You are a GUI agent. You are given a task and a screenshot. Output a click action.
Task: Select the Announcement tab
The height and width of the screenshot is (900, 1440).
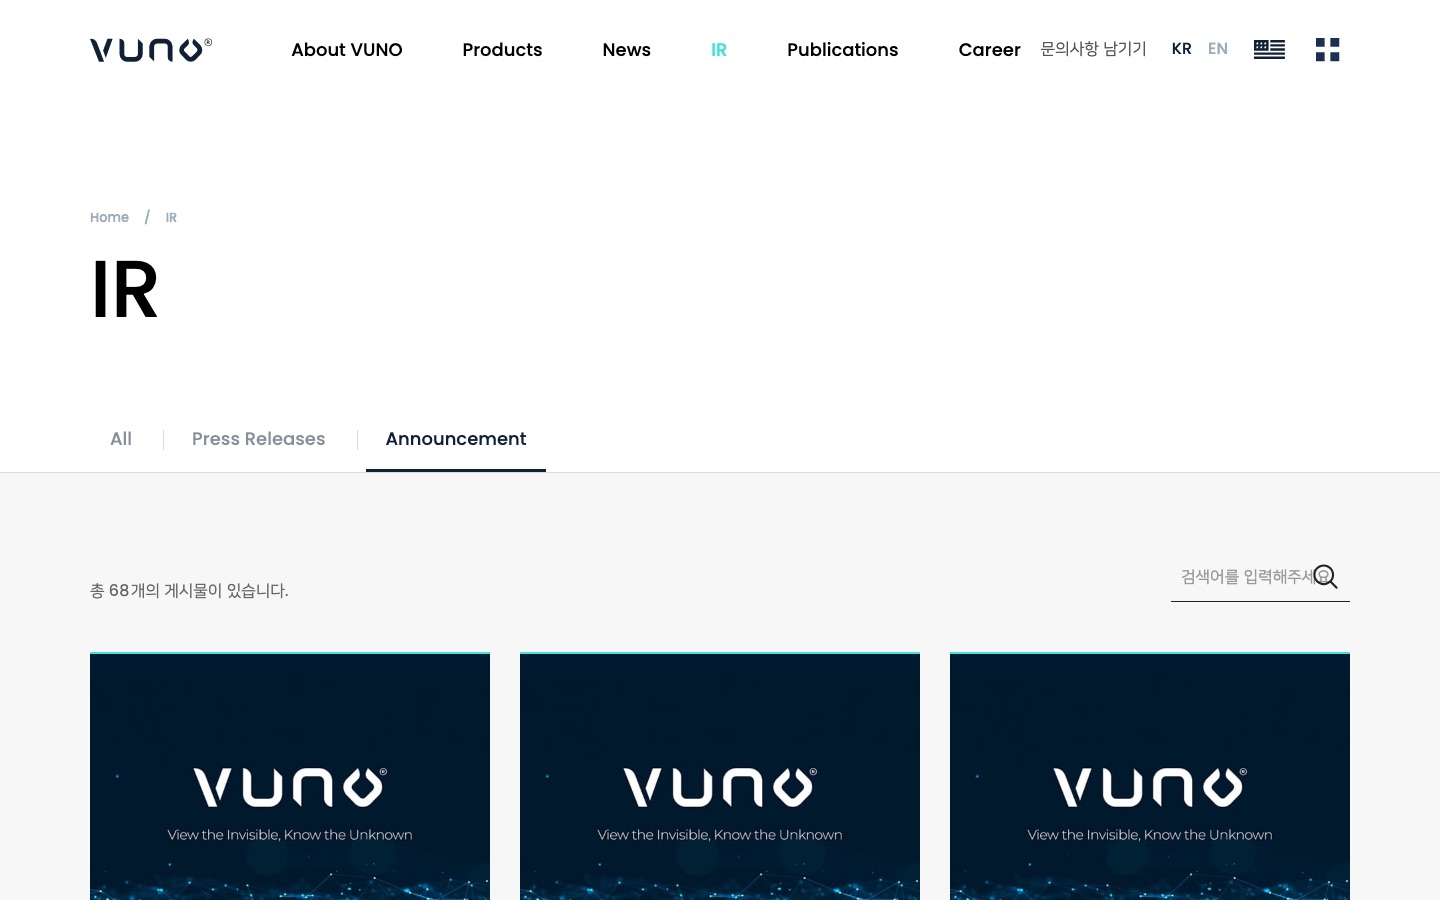point(456,439)
